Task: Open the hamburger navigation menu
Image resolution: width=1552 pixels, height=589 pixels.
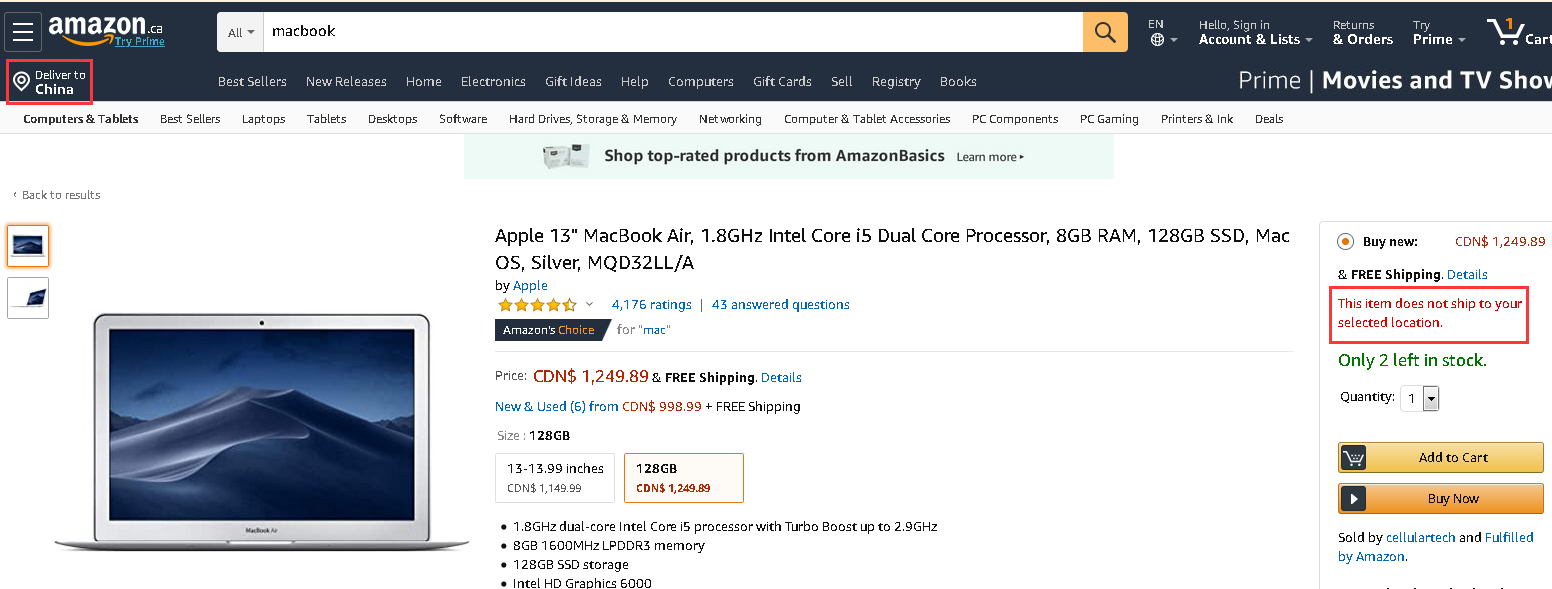Action: 22,32
